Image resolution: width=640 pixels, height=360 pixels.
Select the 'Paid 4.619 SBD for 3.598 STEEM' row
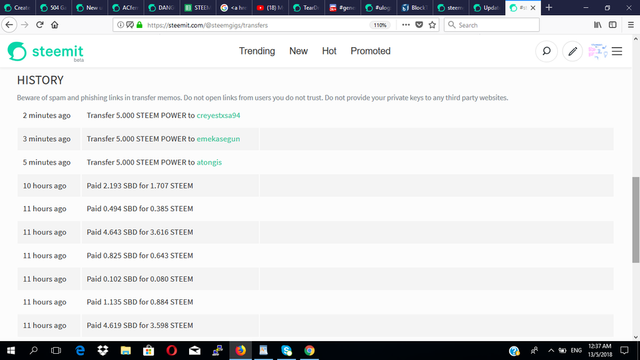pyautogui.click(x=315, y=325)
